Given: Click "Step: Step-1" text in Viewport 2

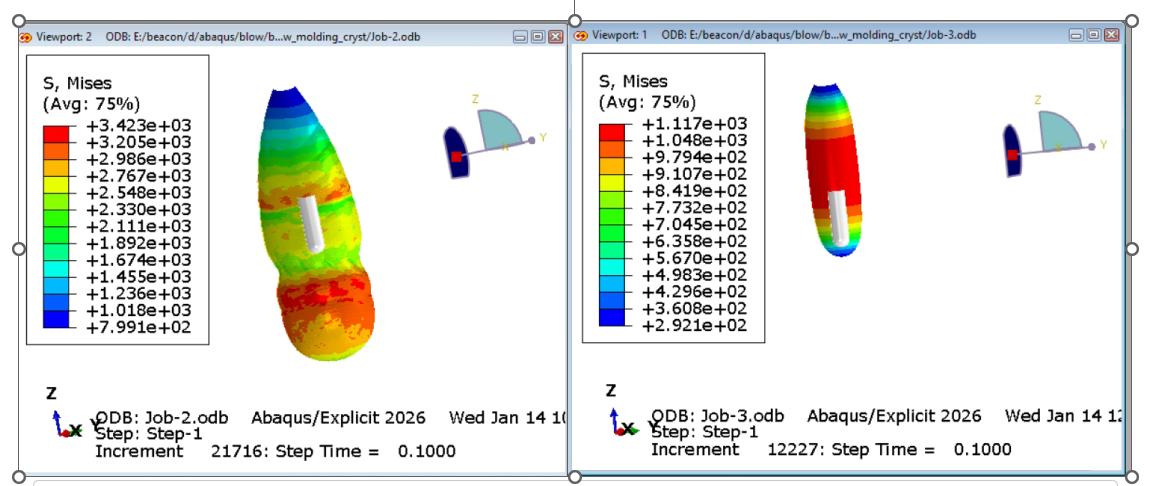Looking at the screenshot, I should [x=149, y=434].
